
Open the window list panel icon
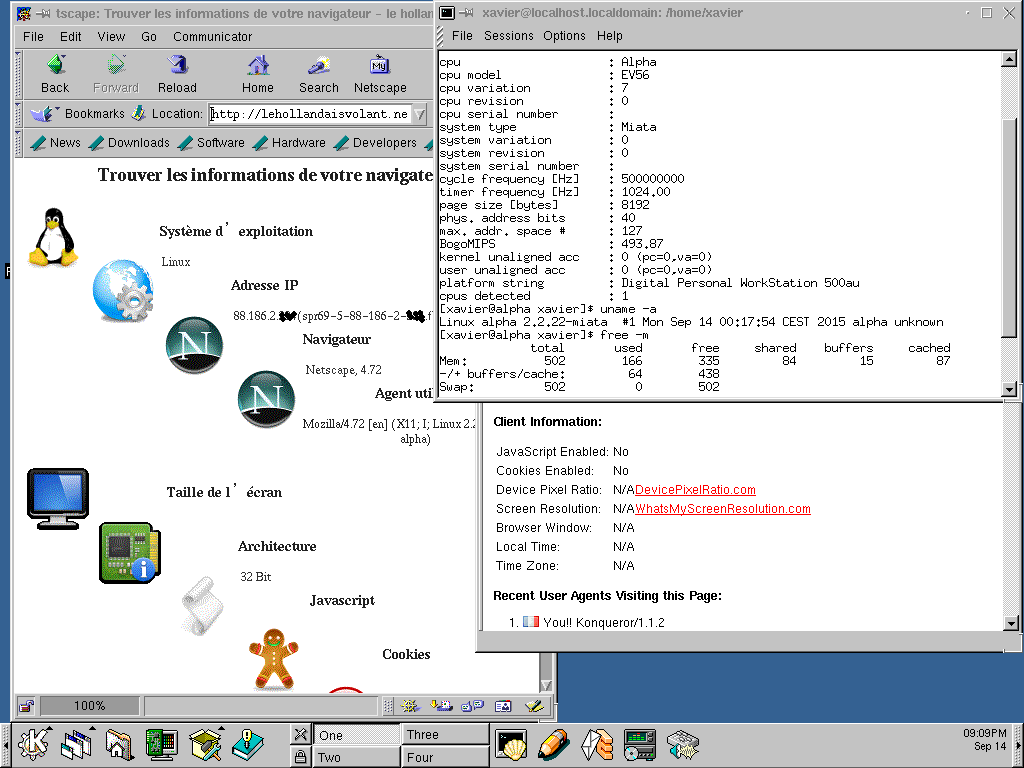coord(77,744)
